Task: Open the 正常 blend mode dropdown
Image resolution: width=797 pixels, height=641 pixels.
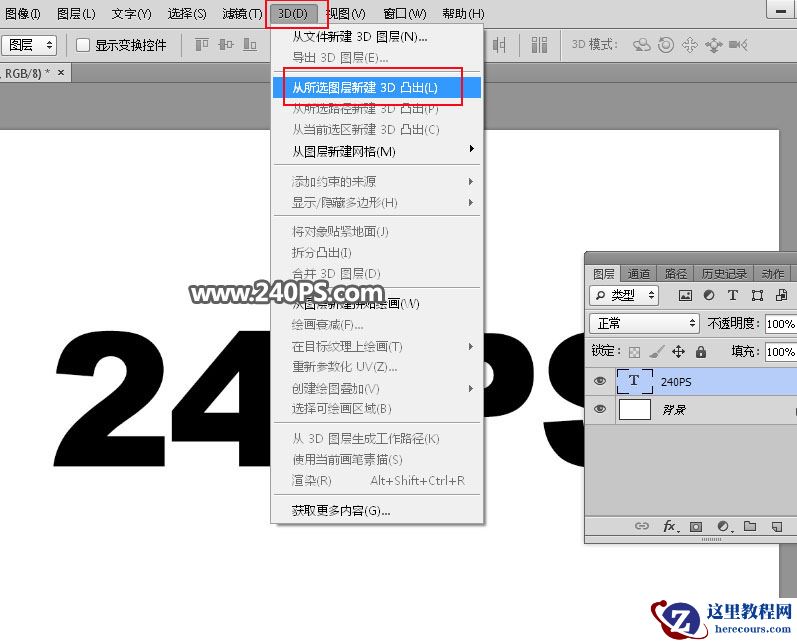Action: pyautogui.click(x=645, y=323)
